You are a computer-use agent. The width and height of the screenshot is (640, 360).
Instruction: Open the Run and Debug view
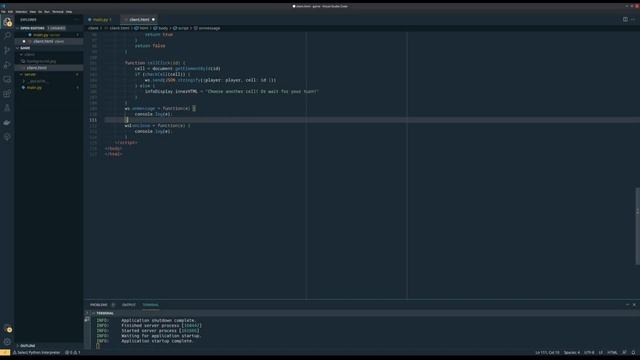[x=7, y=64]
